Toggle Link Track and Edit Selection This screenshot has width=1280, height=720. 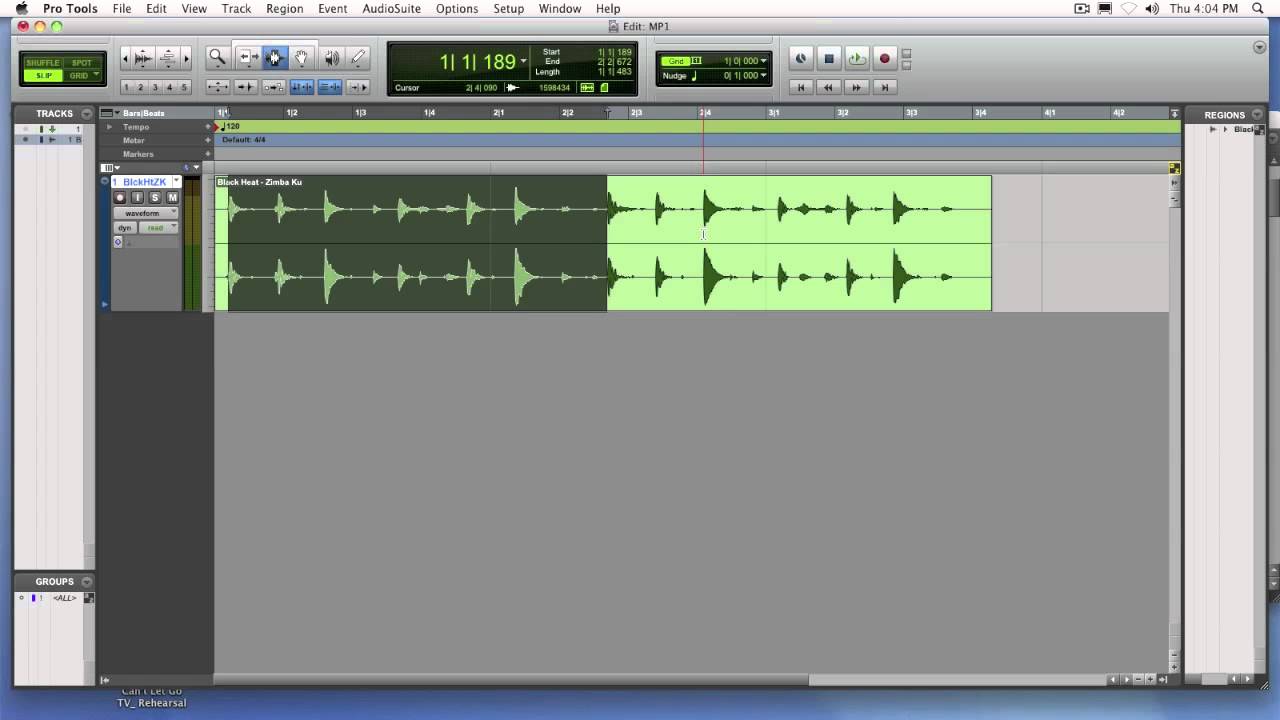[x=329, y=87]
